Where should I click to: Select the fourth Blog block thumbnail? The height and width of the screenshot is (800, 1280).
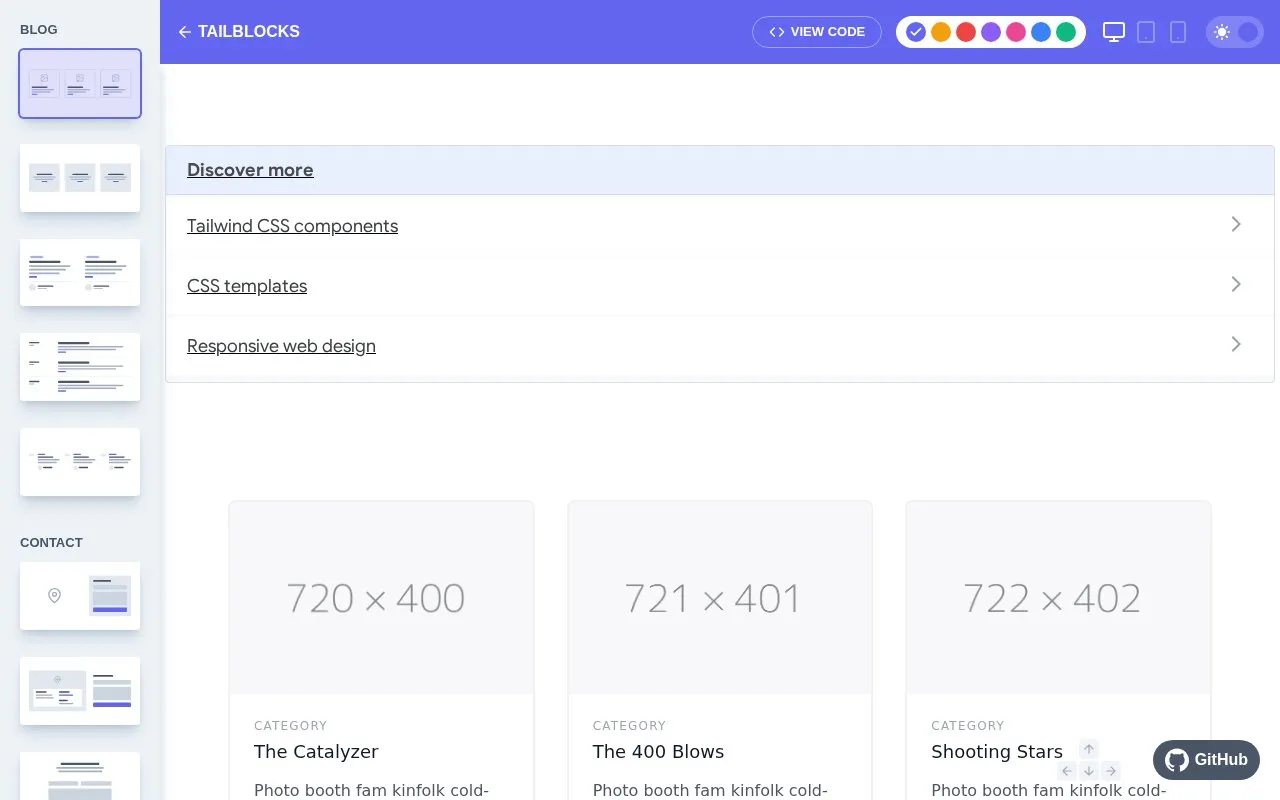tap(80, 367)
